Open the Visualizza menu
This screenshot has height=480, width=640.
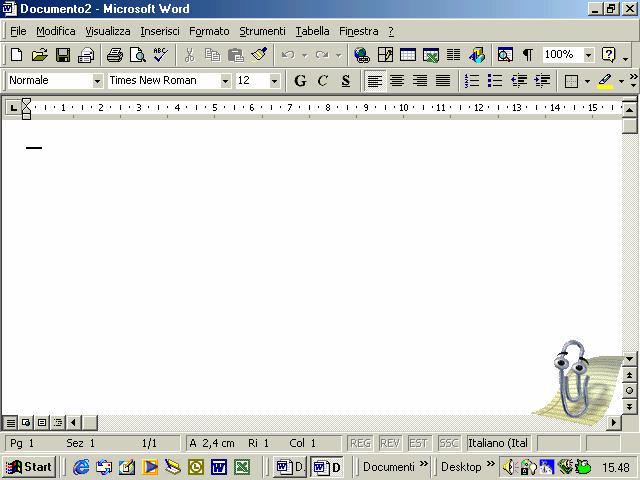(x=108, y=31)
